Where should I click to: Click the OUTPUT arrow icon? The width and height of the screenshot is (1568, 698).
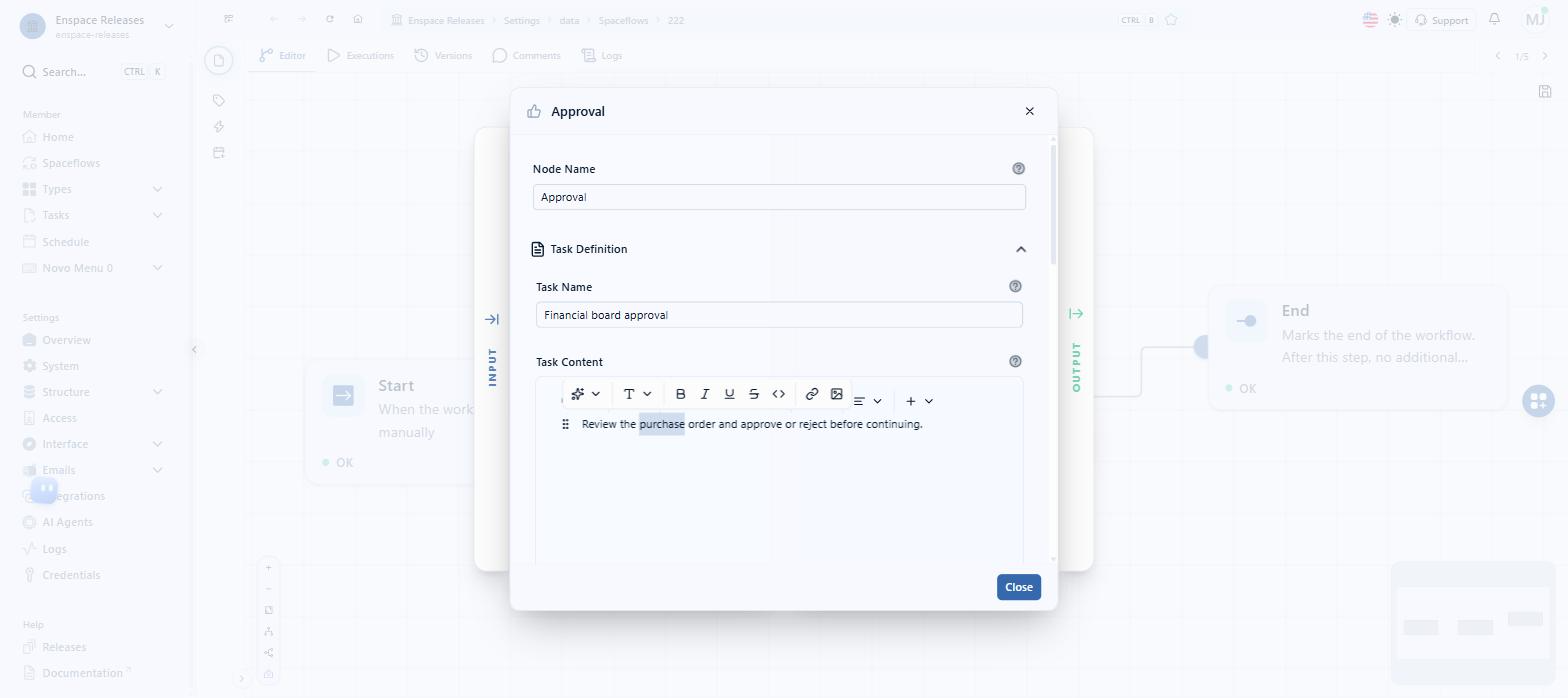click(1076, 314)
